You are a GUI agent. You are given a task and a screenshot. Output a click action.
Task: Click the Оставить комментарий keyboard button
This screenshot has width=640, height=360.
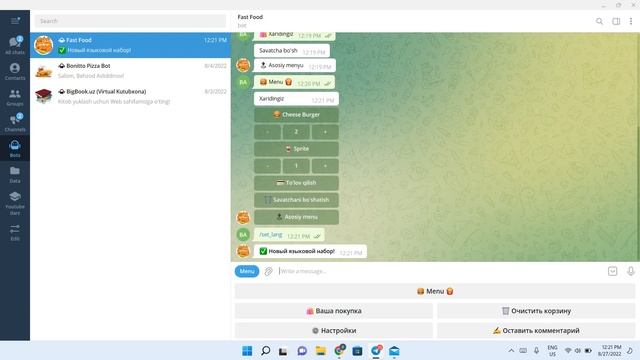(536, 331)
